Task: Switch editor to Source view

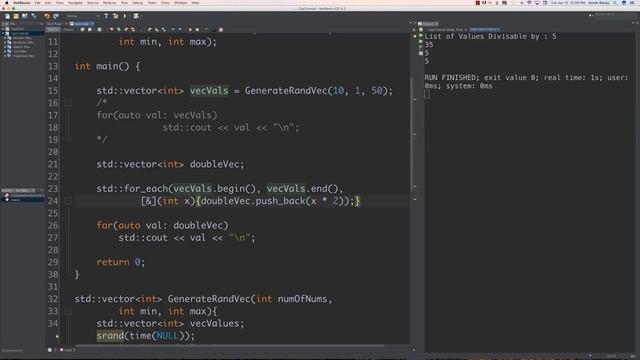Action: click(x=53, y=29)
